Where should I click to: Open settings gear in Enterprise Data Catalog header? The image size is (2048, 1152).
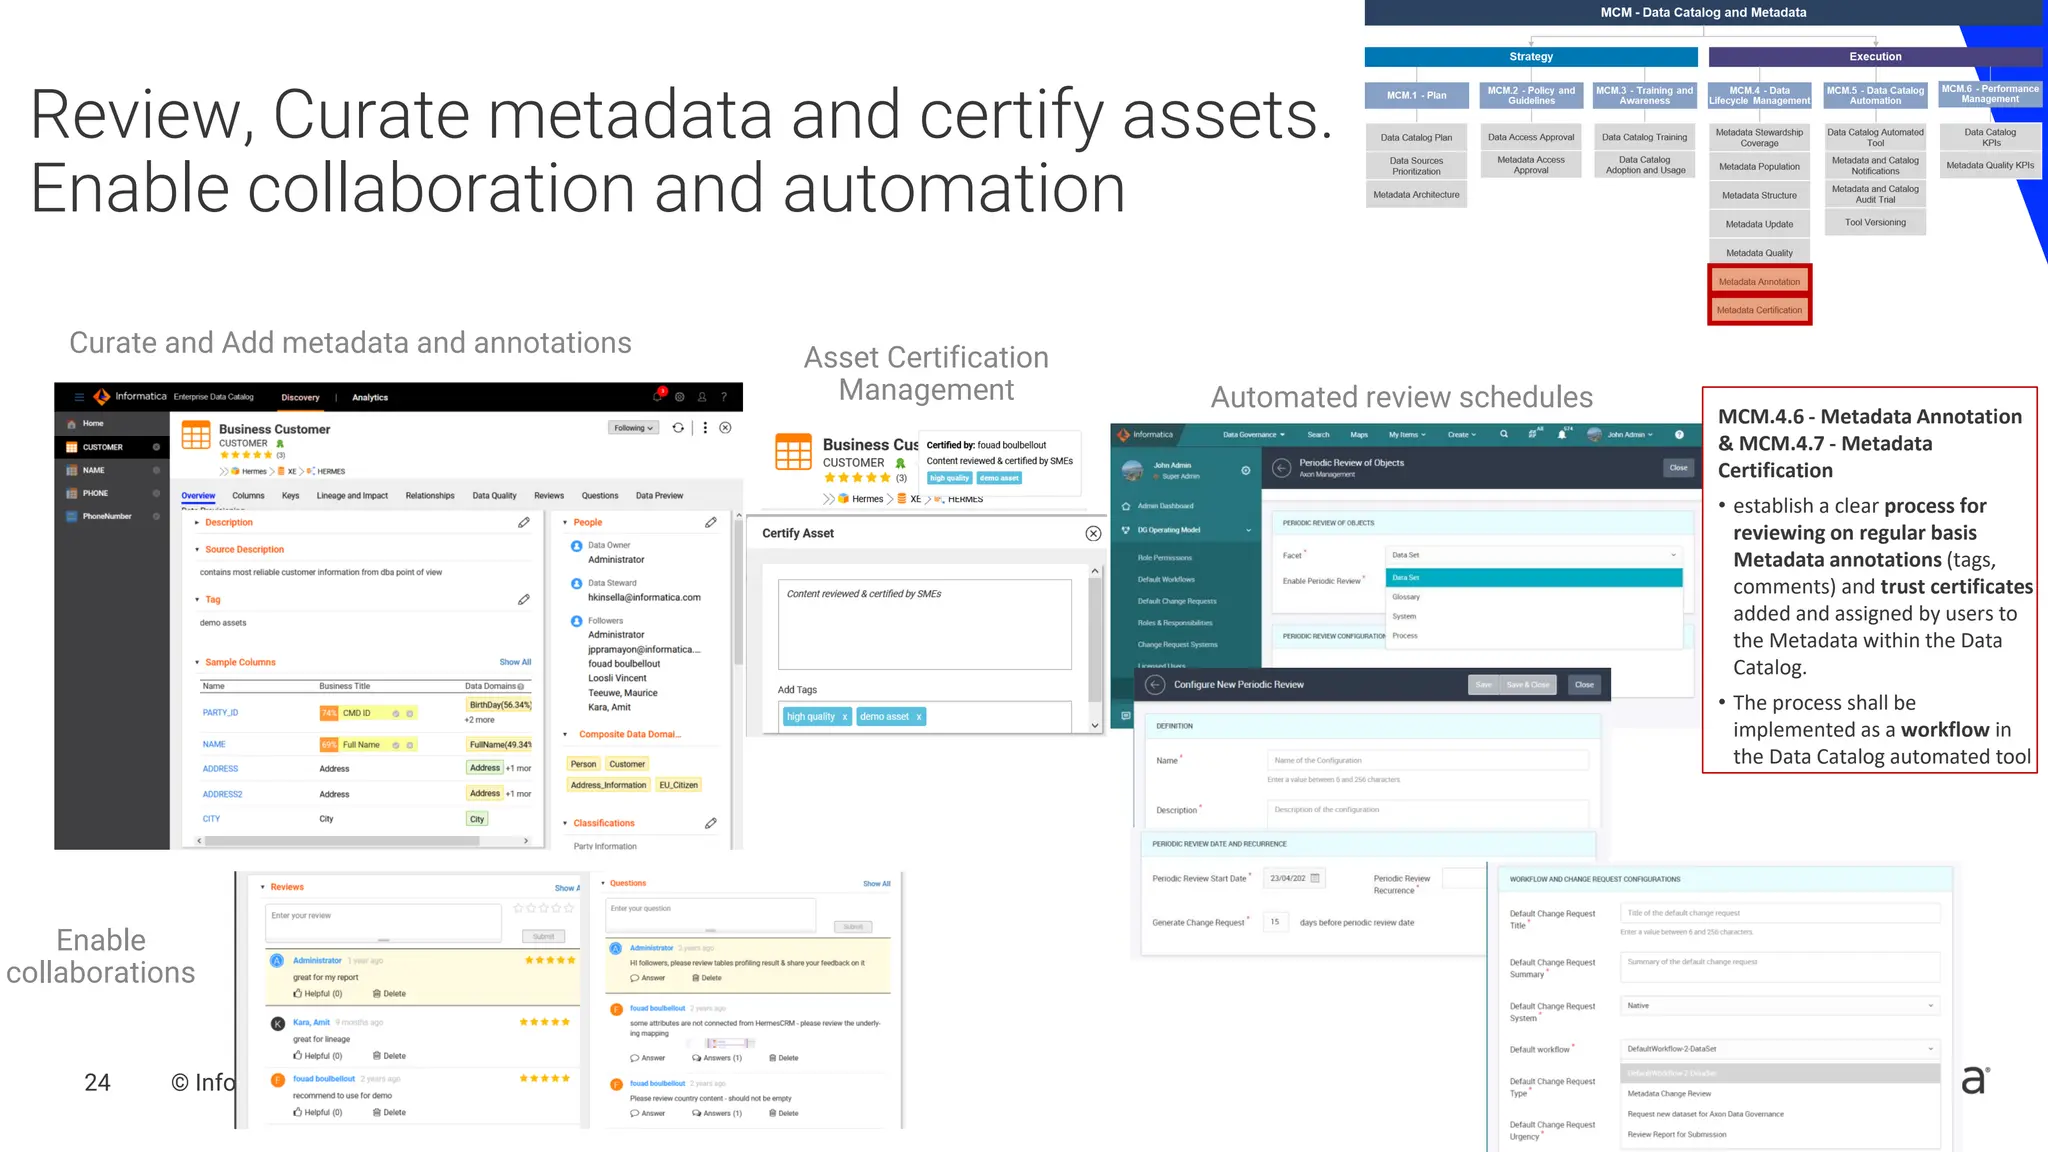[x=680, y=397]
